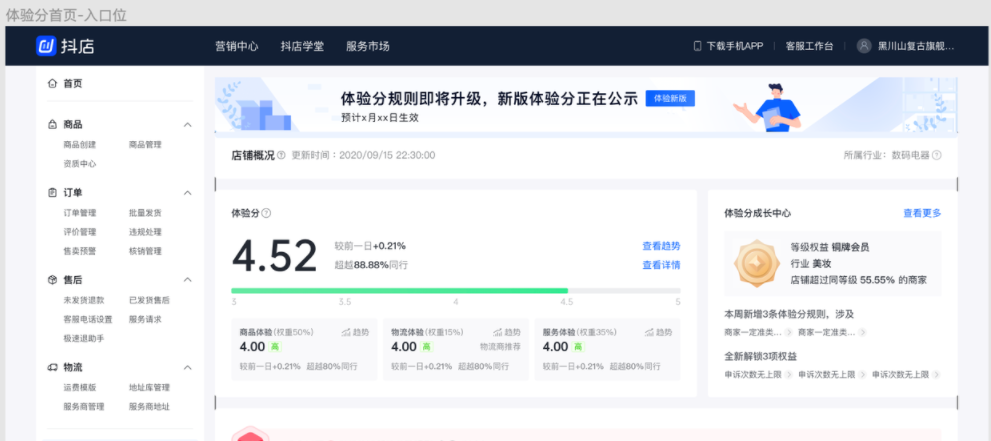Open 商品创建 in sidebar
The image size is (991, 441).
tap(80, 144)
